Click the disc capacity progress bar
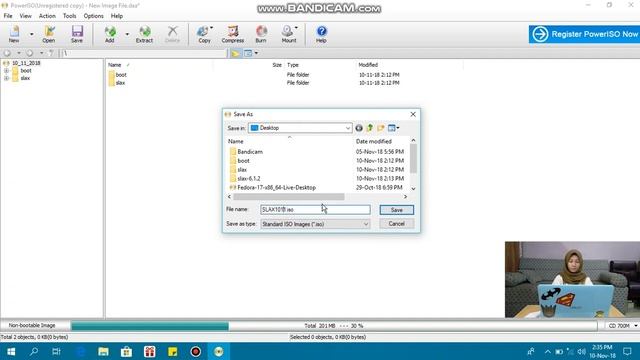640x360 pixels. click(x=334, y=326)
